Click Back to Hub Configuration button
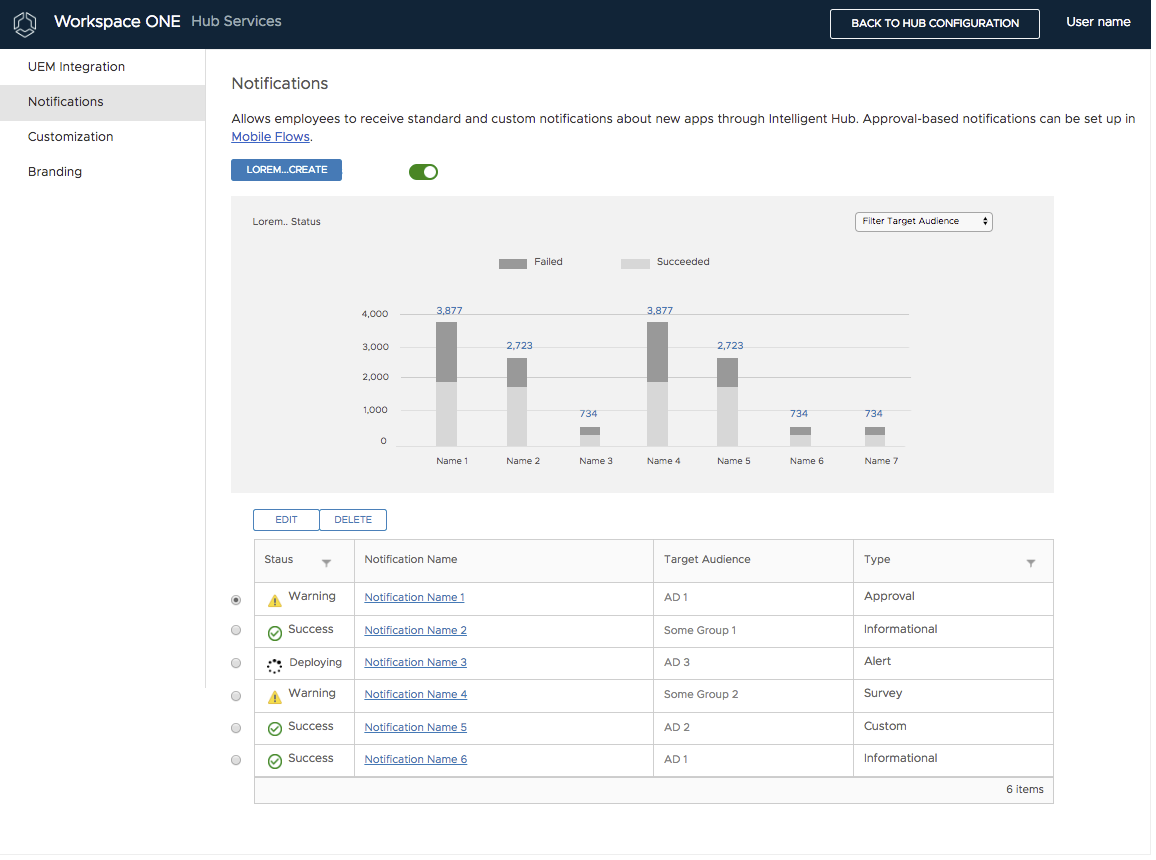Screen dimensions: 1156x860 [x=935, y=24]
